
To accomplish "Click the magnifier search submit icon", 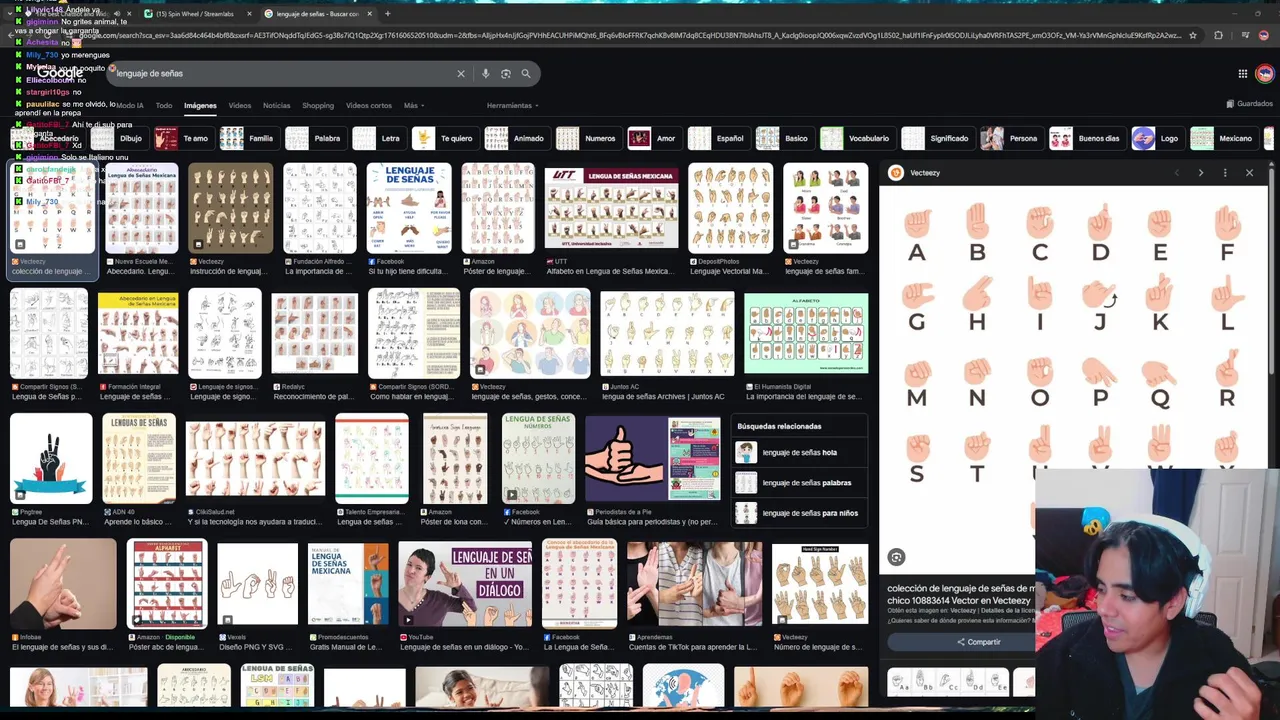I will point(526,73).
